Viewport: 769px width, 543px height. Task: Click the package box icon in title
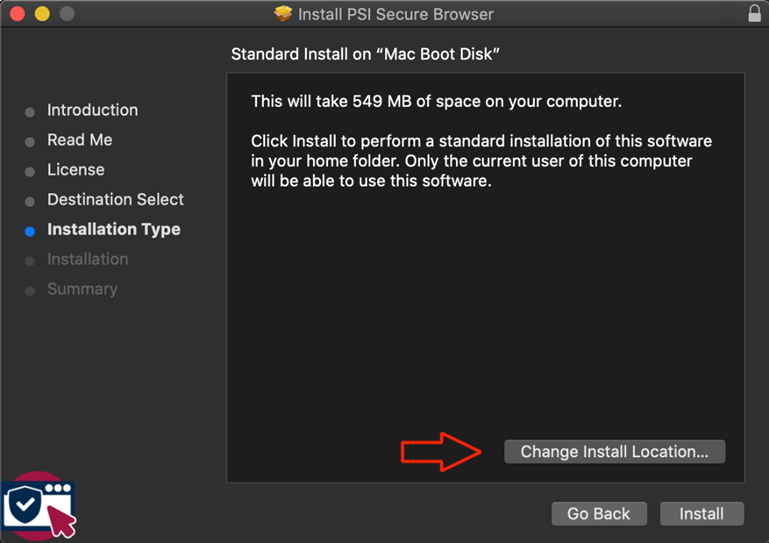[283, 14]
